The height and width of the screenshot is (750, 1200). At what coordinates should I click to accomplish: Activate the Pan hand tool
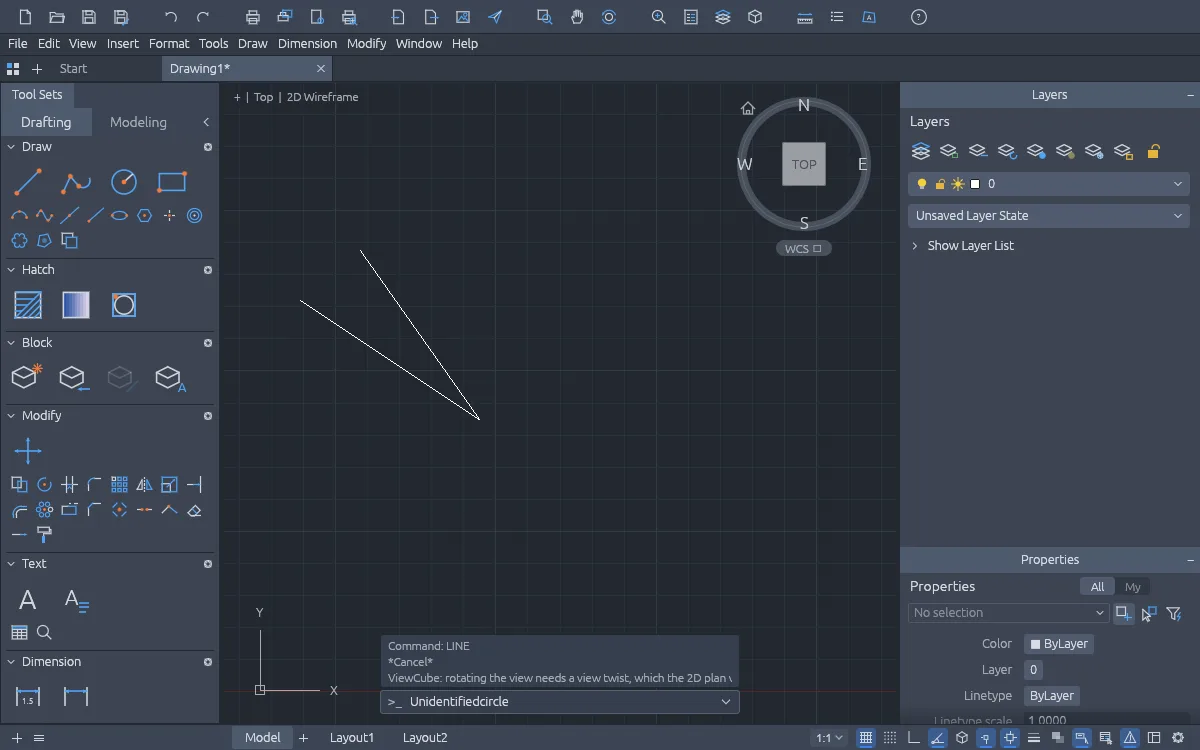[x=577, y=17]
